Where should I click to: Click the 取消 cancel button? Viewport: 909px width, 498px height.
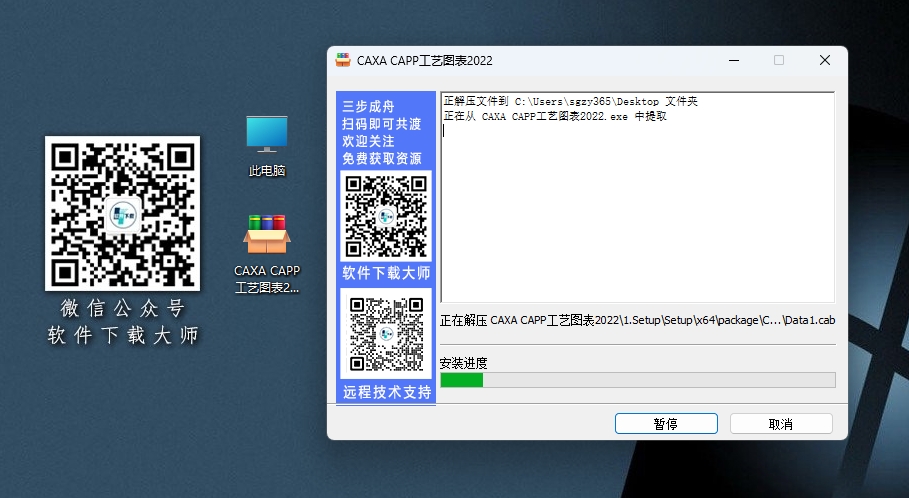[x=781, y=423]
